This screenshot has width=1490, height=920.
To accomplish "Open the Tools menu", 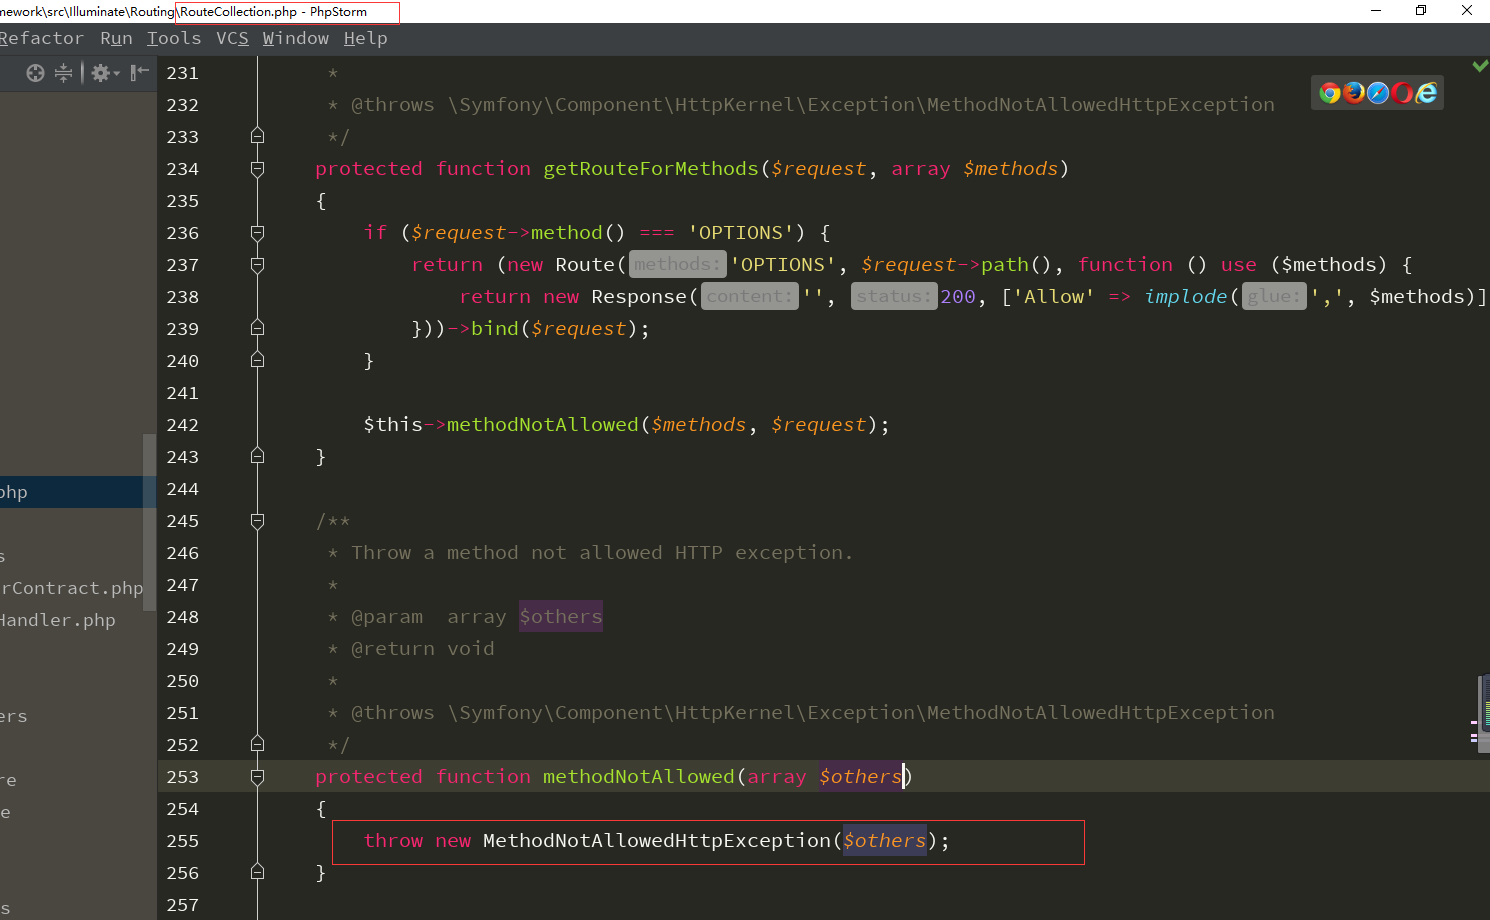I will 173,38.
